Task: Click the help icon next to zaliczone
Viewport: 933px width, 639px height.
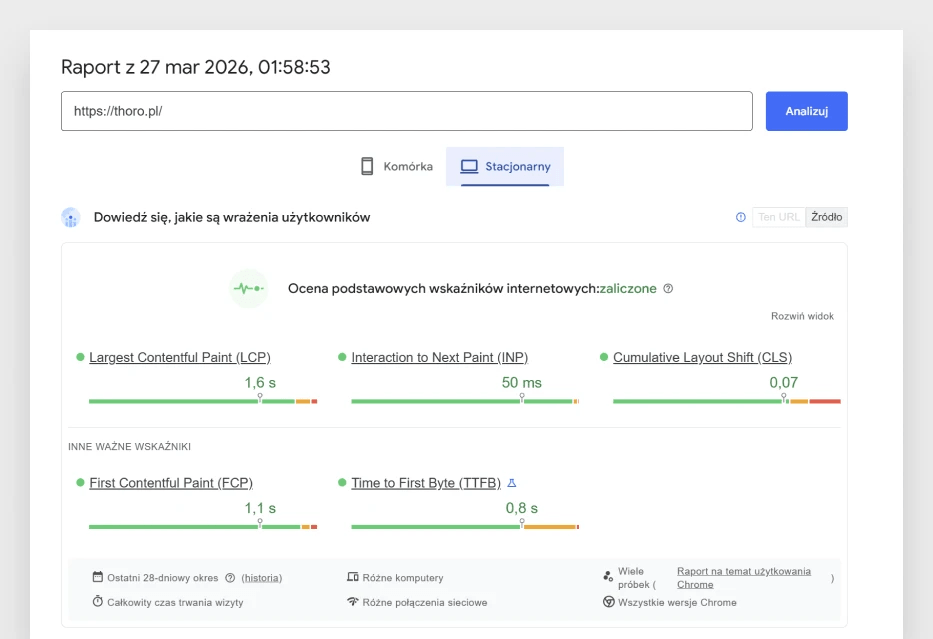Action: point(668,288)
